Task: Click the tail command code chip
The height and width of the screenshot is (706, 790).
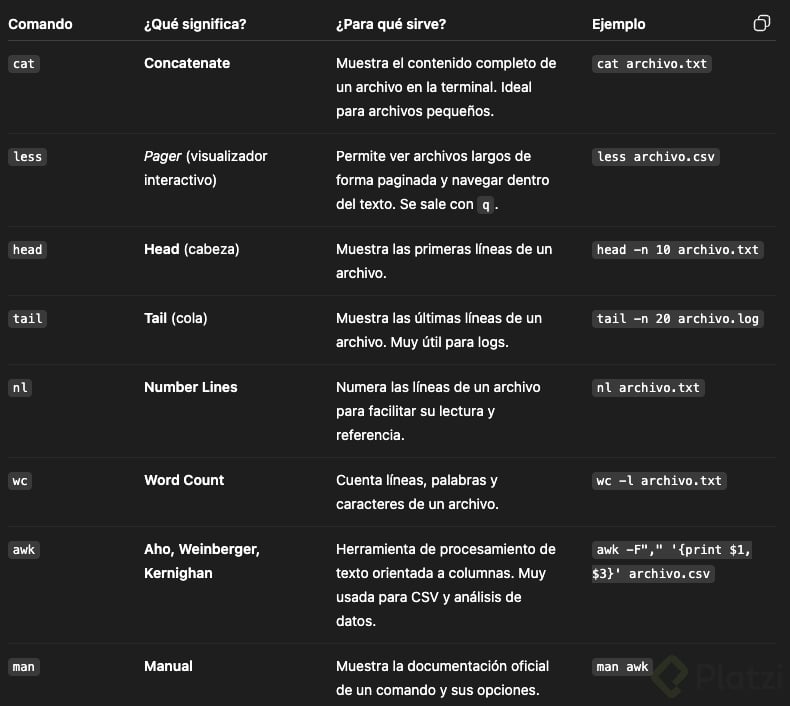Action: pos(27,319)
